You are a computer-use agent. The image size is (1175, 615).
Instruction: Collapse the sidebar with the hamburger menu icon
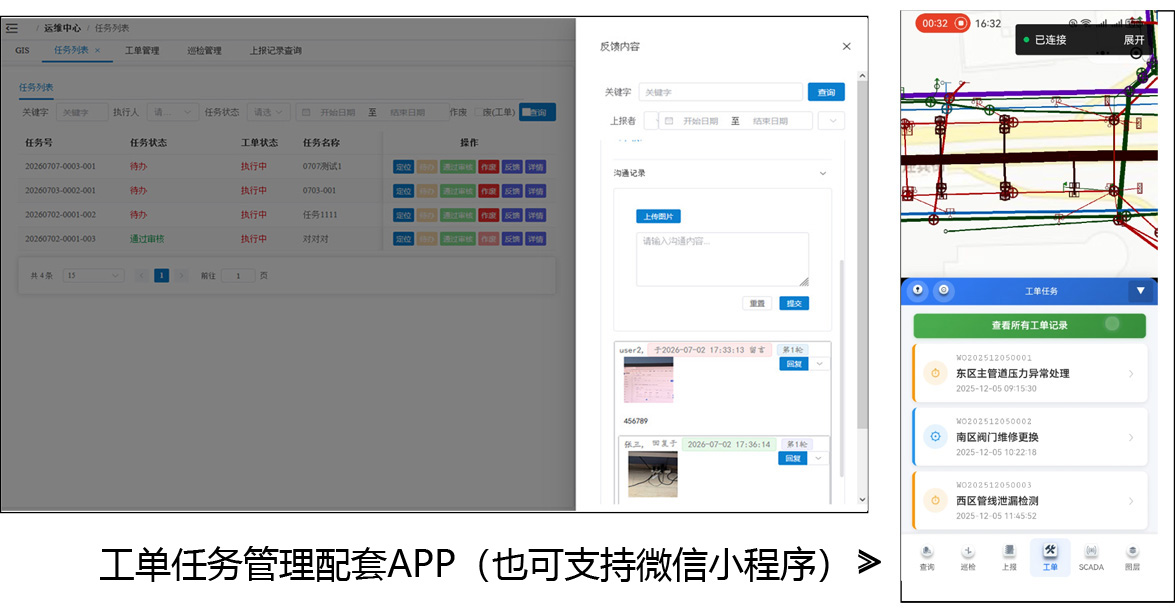[12, 28]
